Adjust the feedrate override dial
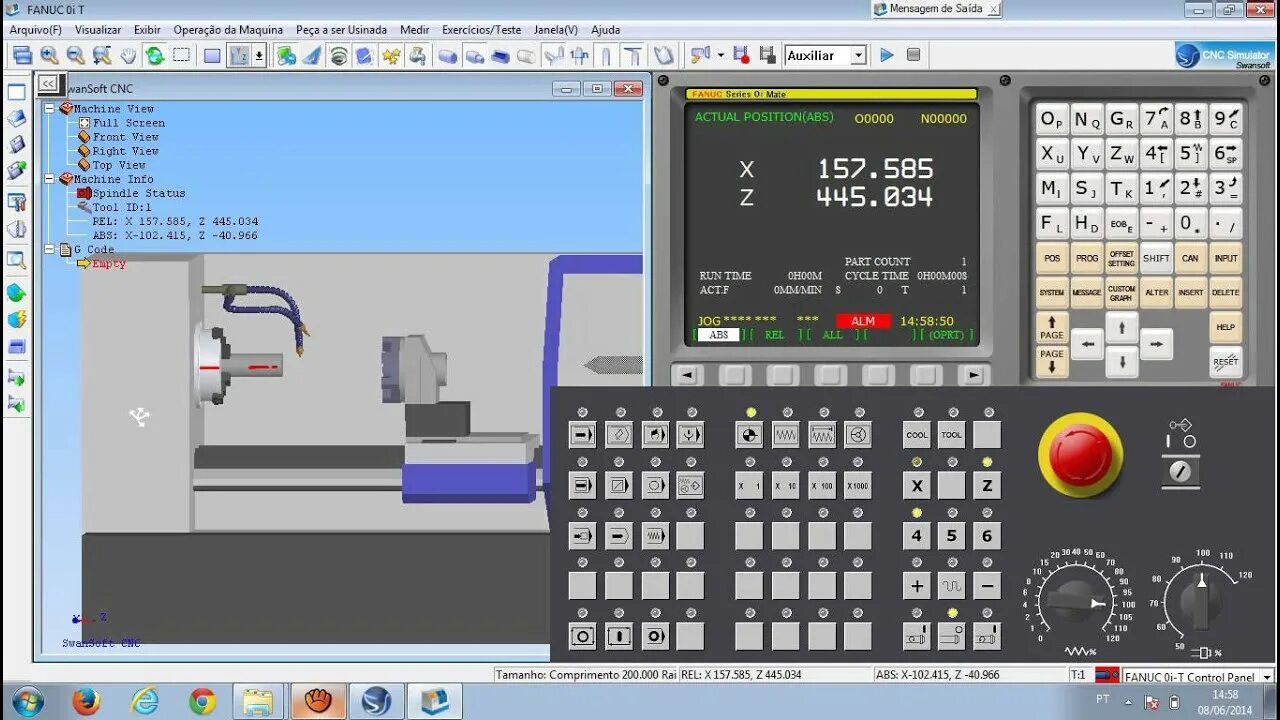 point(1075,603)
